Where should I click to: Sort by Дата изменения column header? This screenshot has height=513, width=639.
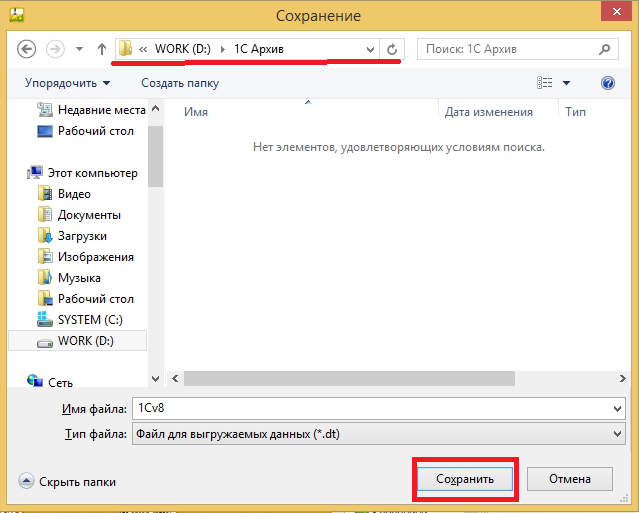click(488, 113)
